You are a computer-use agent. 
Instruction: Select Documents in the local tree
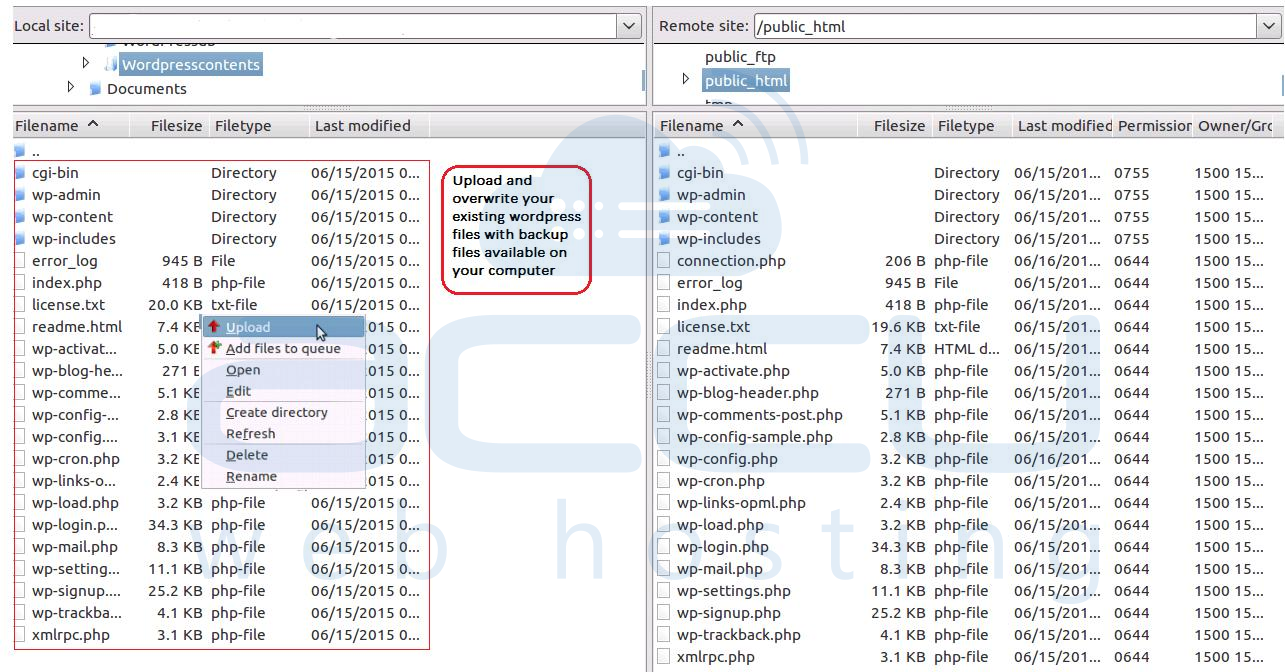(x=147, y=89)
